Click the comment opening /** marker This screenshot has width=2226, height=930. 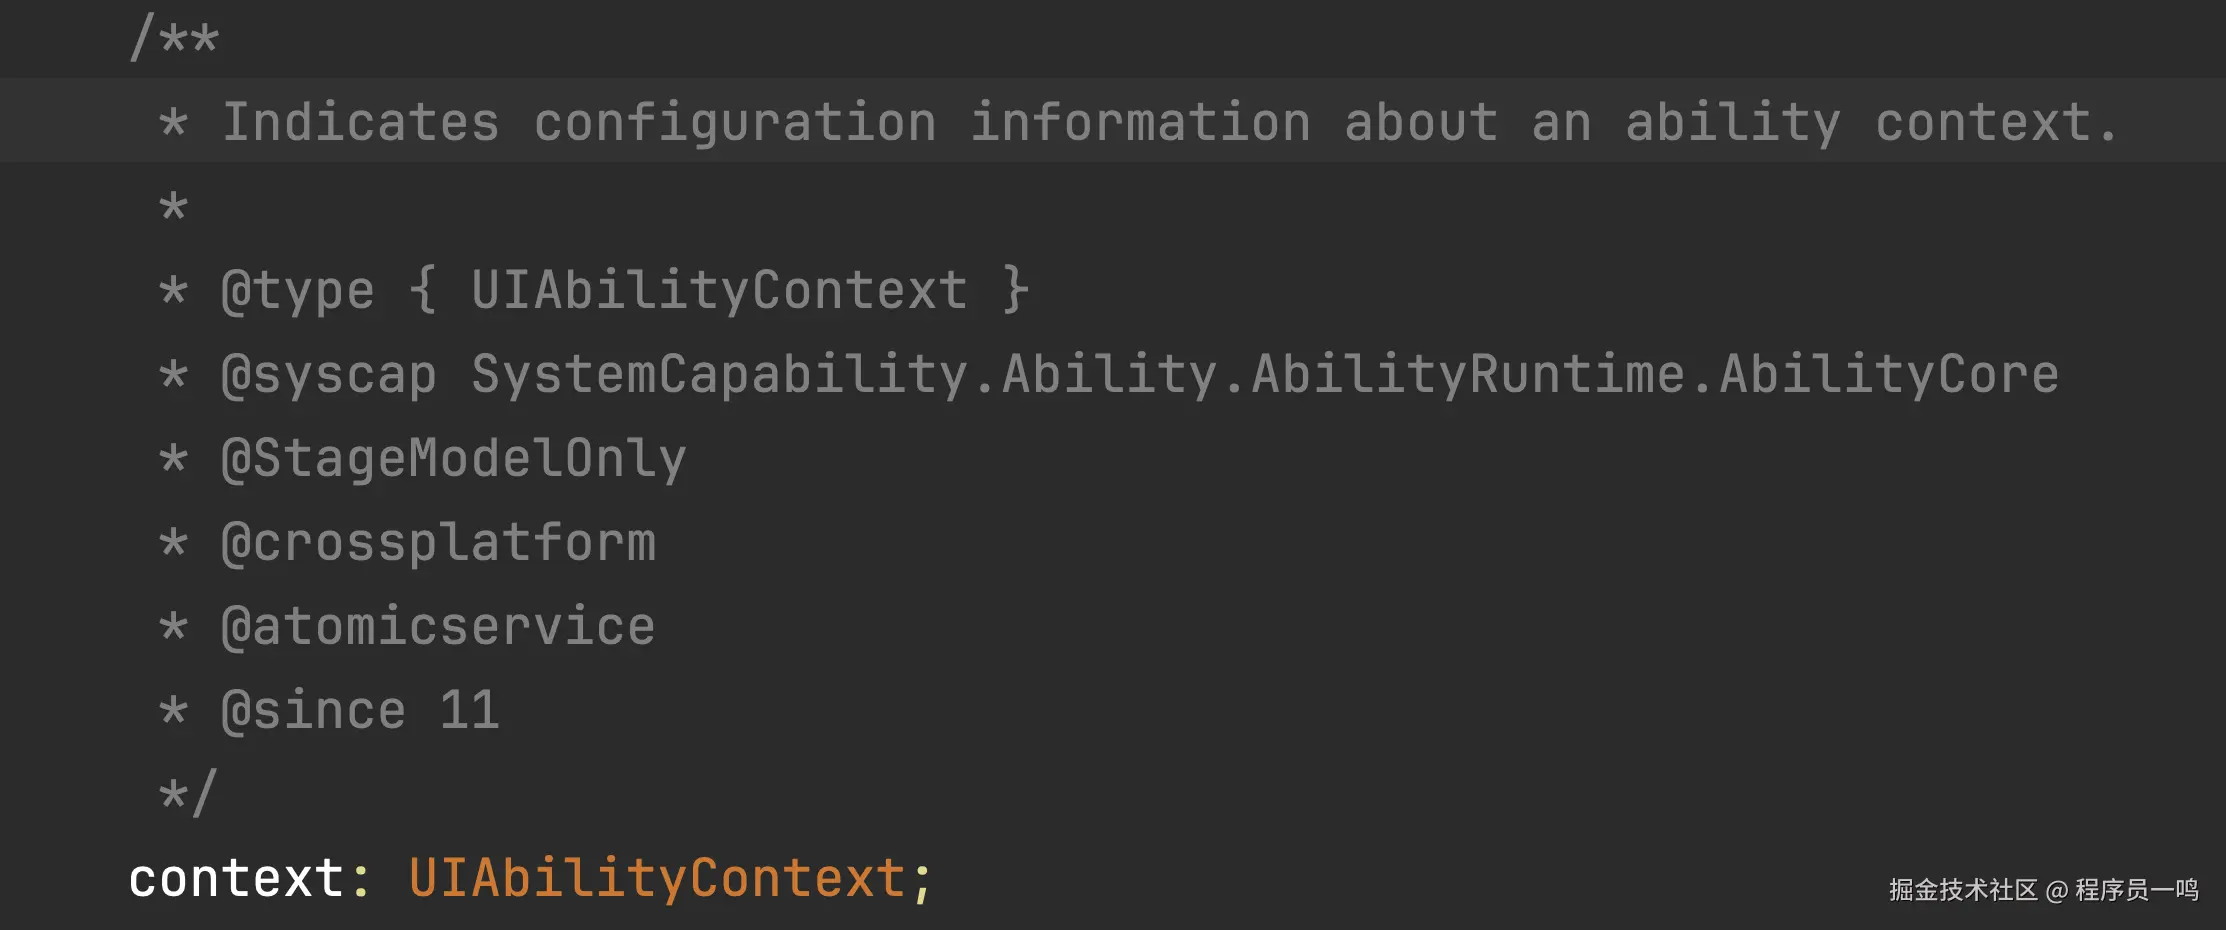[x=174, y=39]
